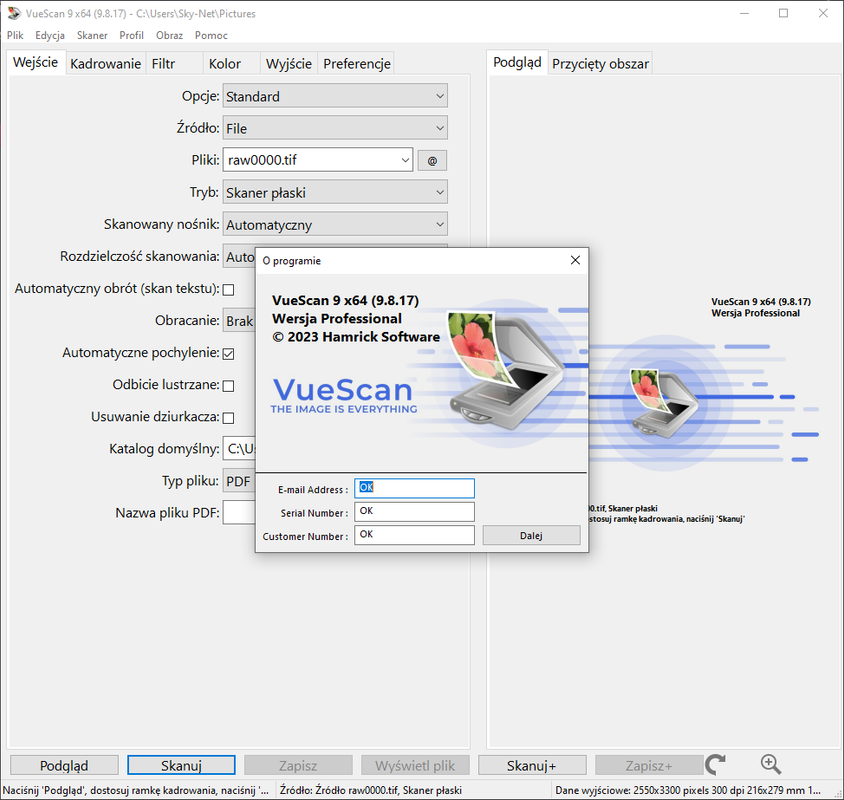Viewport: 844px width, 800px height.
Task: Click the Podgląd button at bottom
Action: (64, 765)
